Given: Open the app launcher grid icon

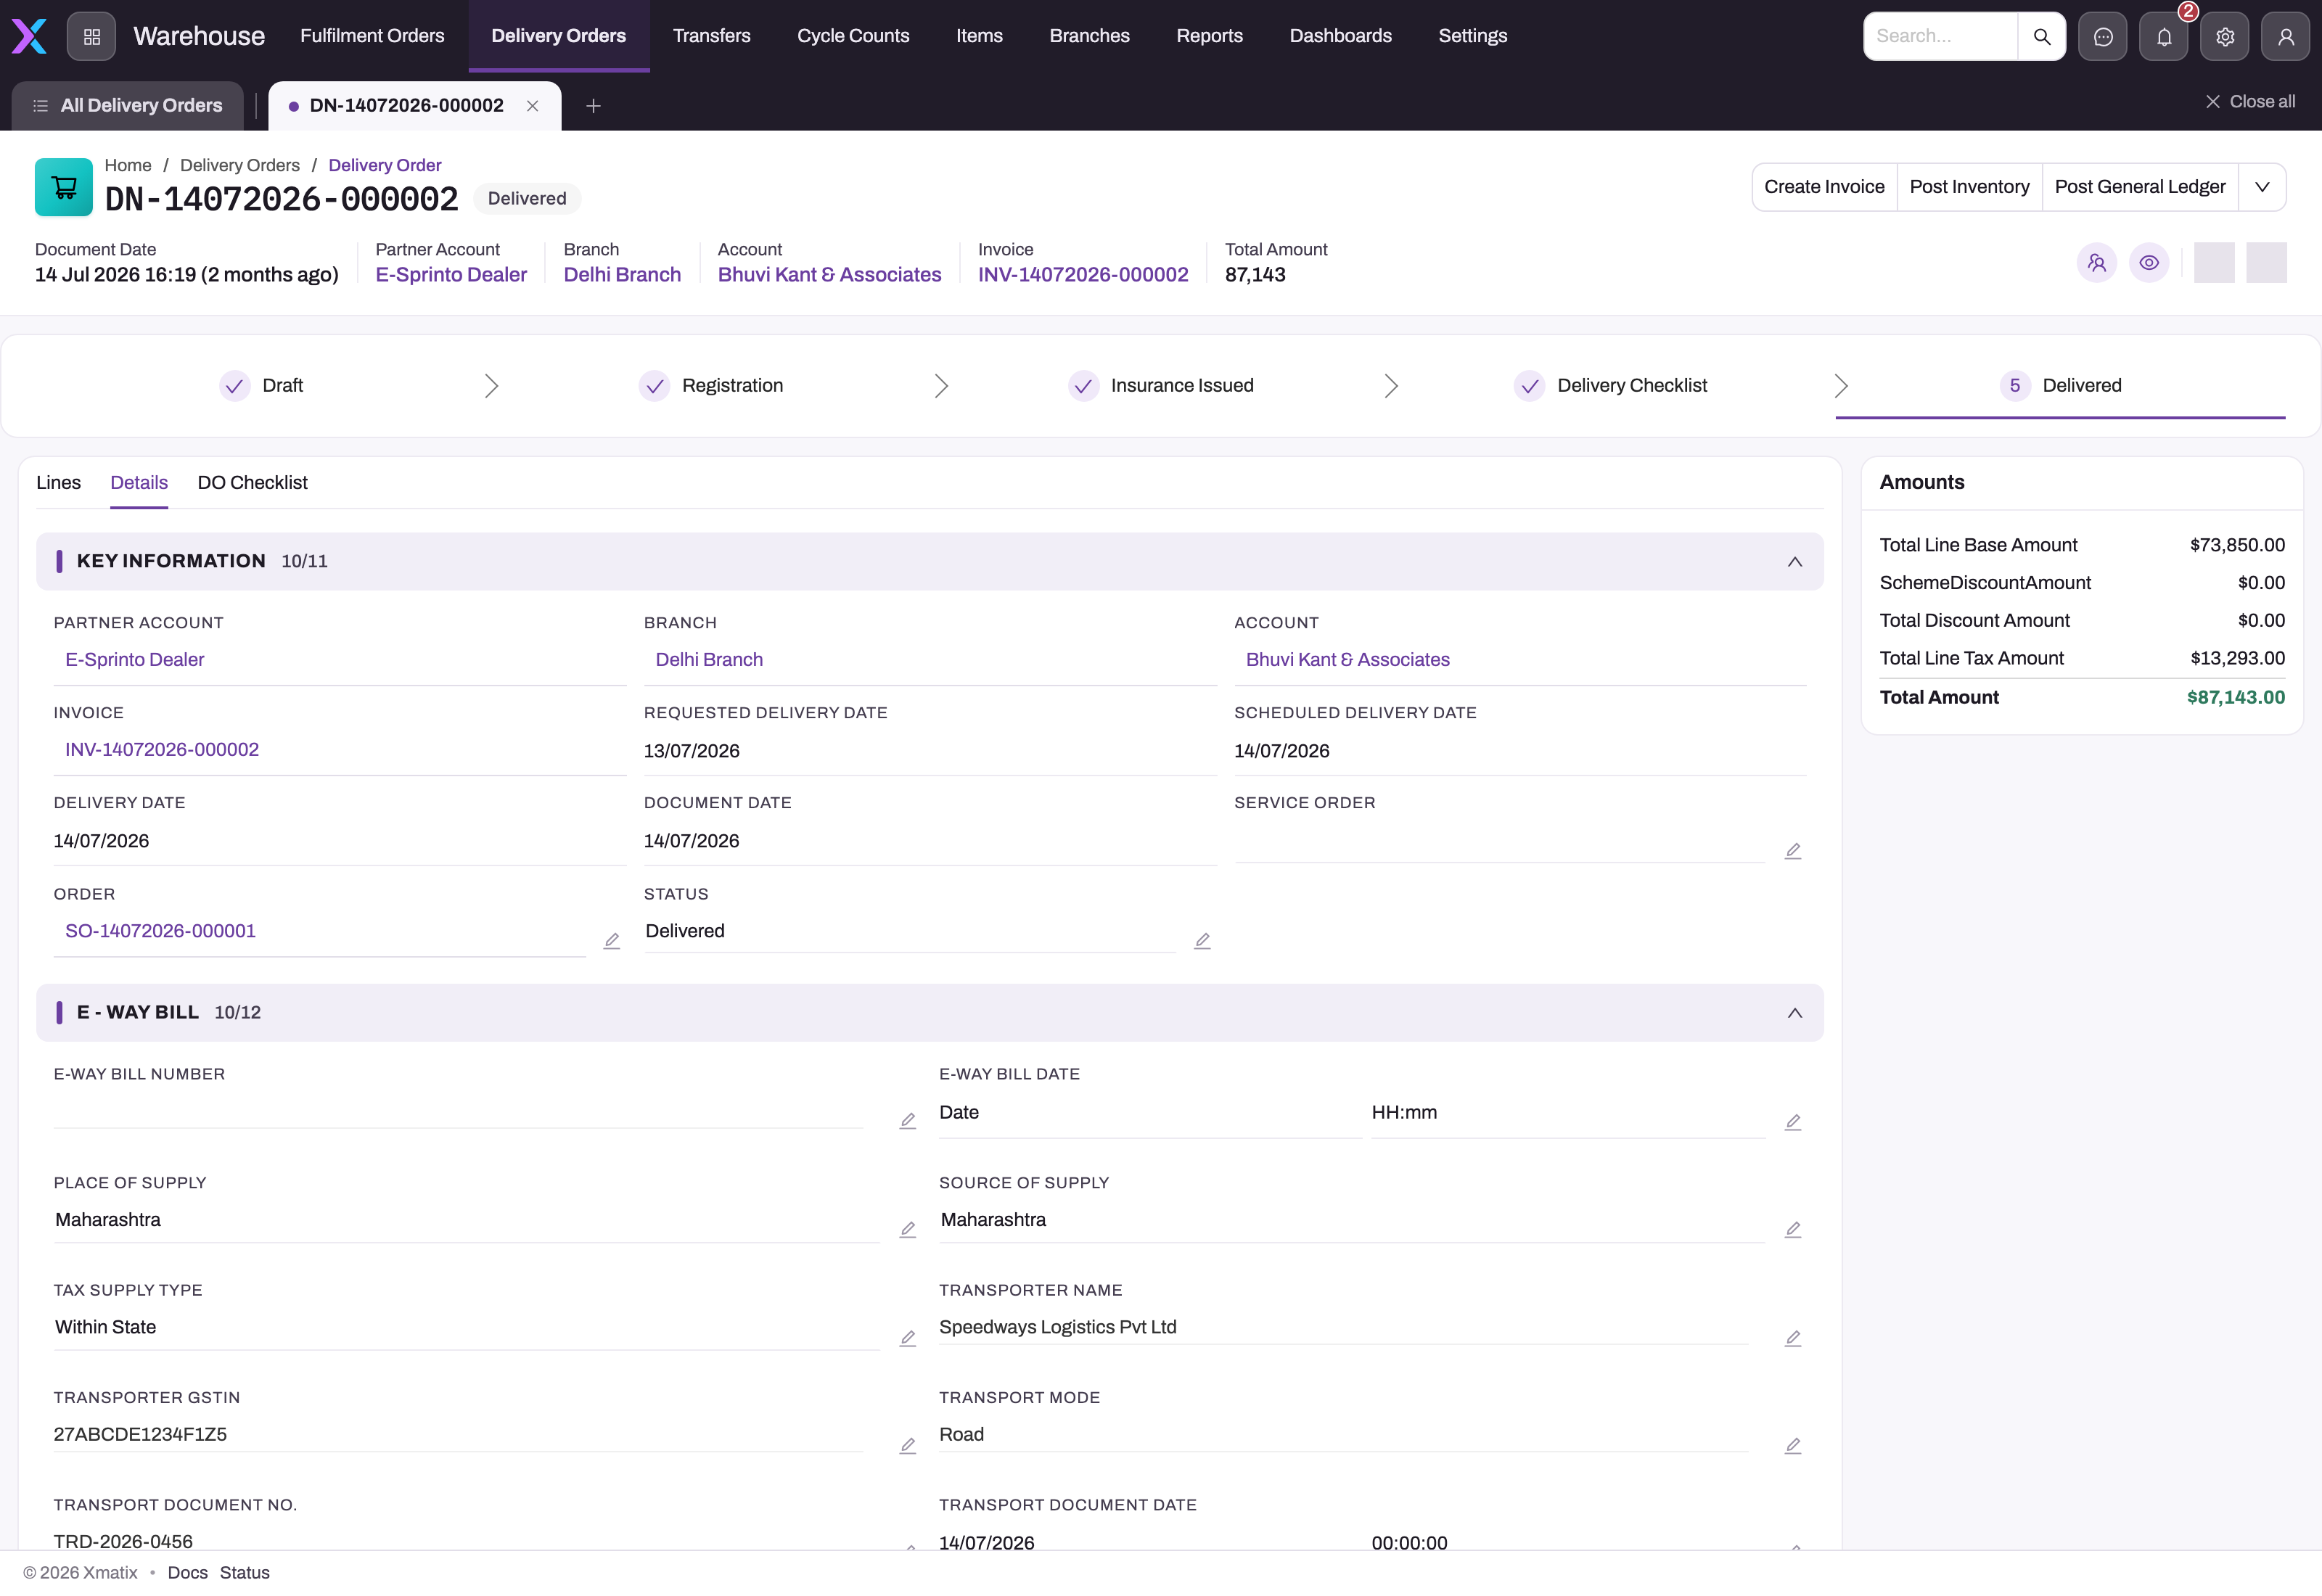Looking at the screenshot, I should coord(91,36).
